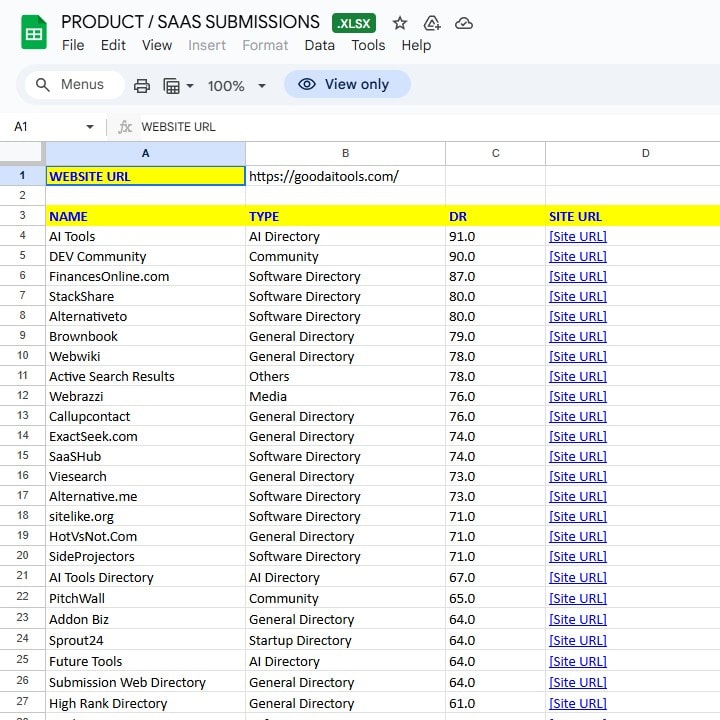The height and width of the screenshot is (720, 720).
Task: Open the Help menu
Action: click(x=416, y=45)
